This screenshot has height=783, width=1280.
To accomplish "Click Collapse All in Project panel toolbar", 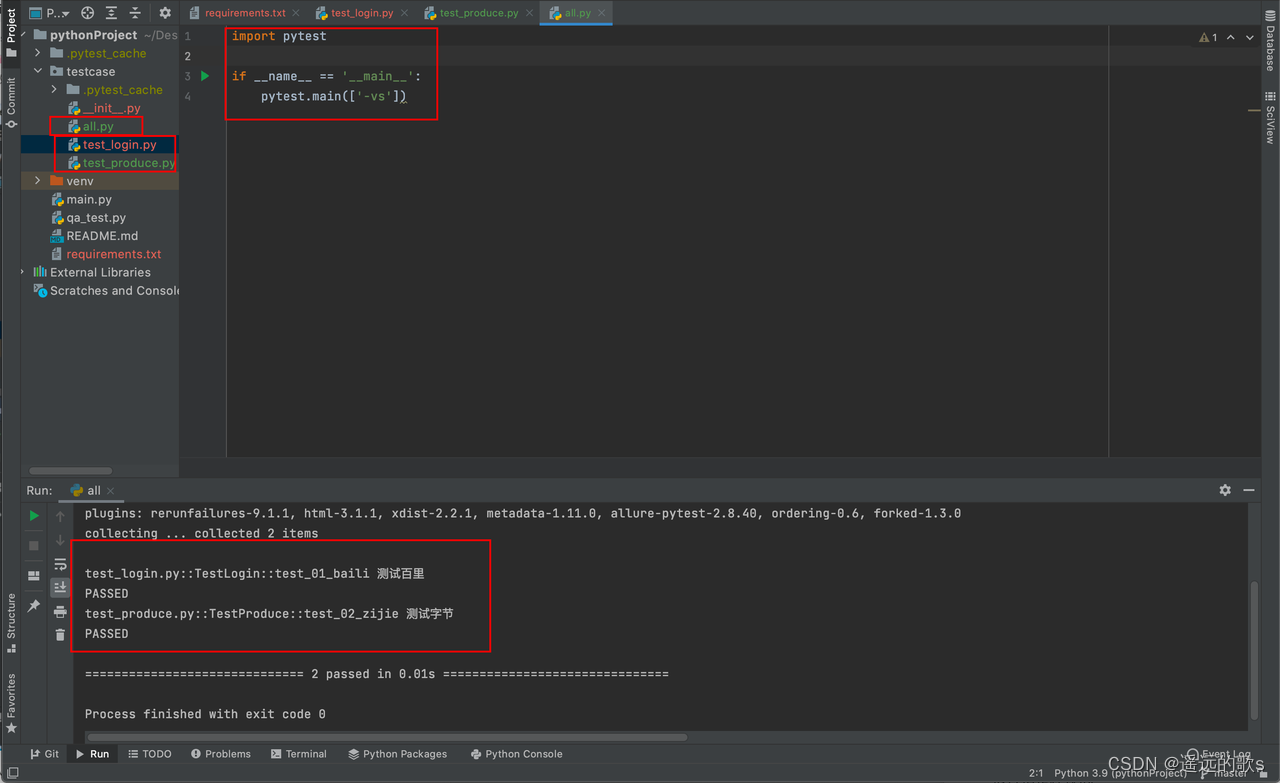I will [x=135, y=13].
